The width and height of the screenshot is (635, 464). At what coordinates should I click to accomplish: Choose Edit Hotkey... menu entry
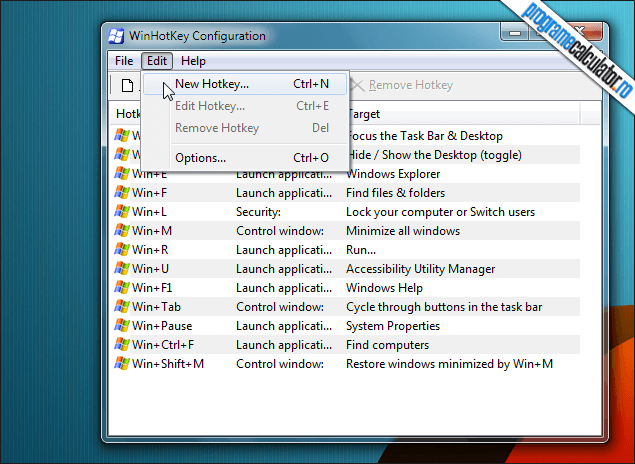(245, 106)
